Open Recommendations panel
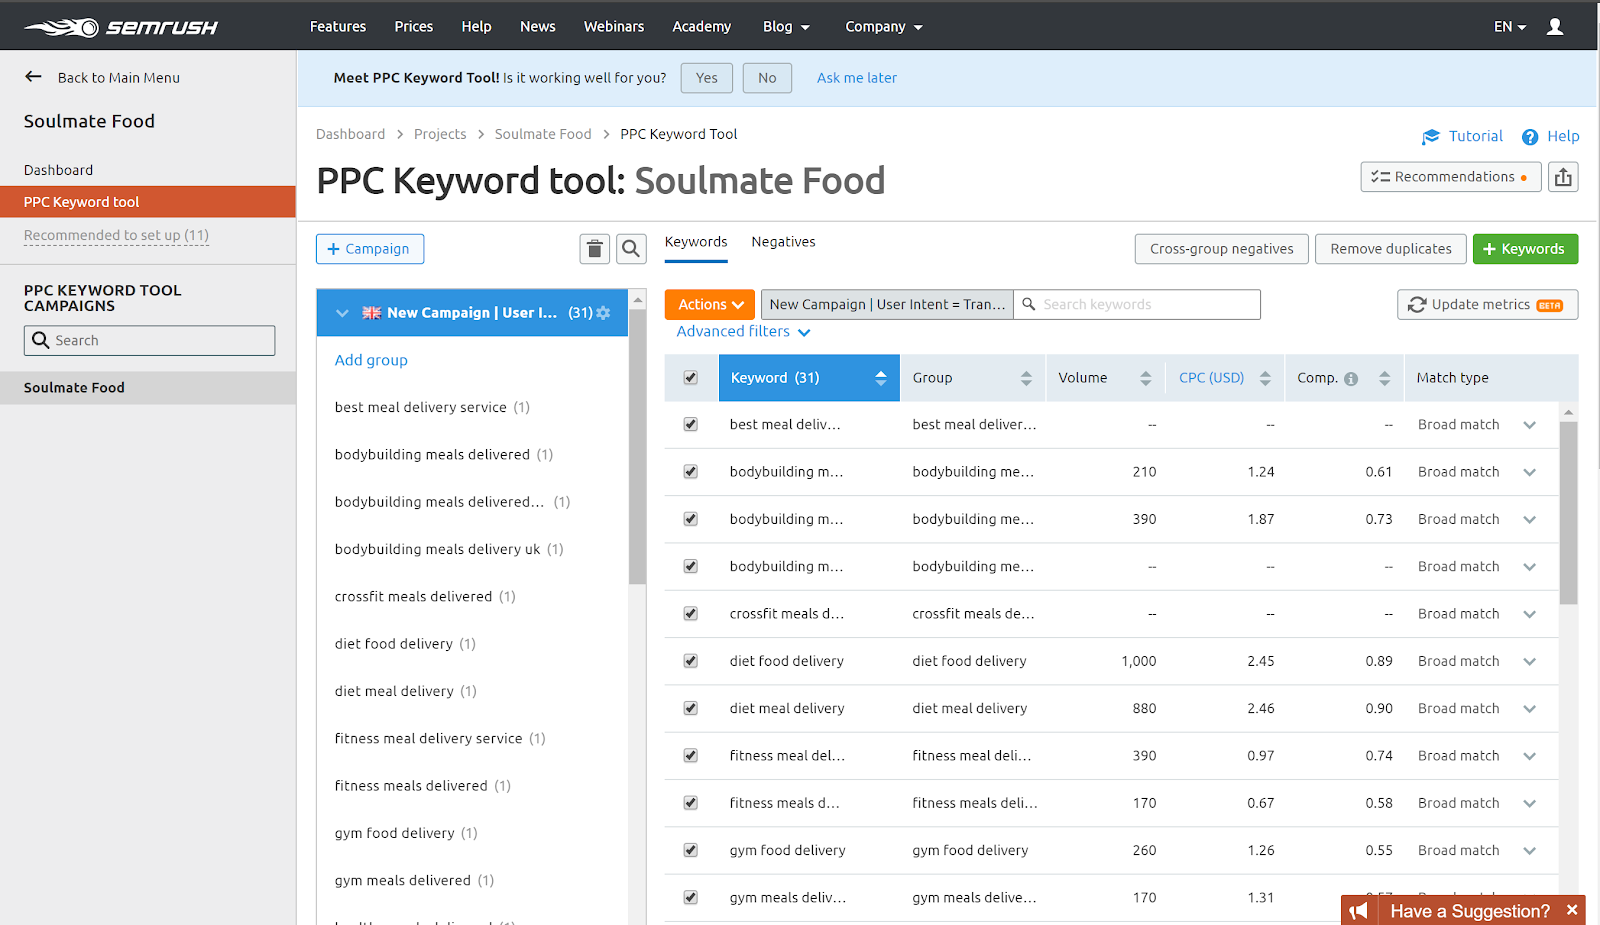Image resolution: width=1600 pixels, height=925 pixels. pyautogui.click(x=1451, y=177)
